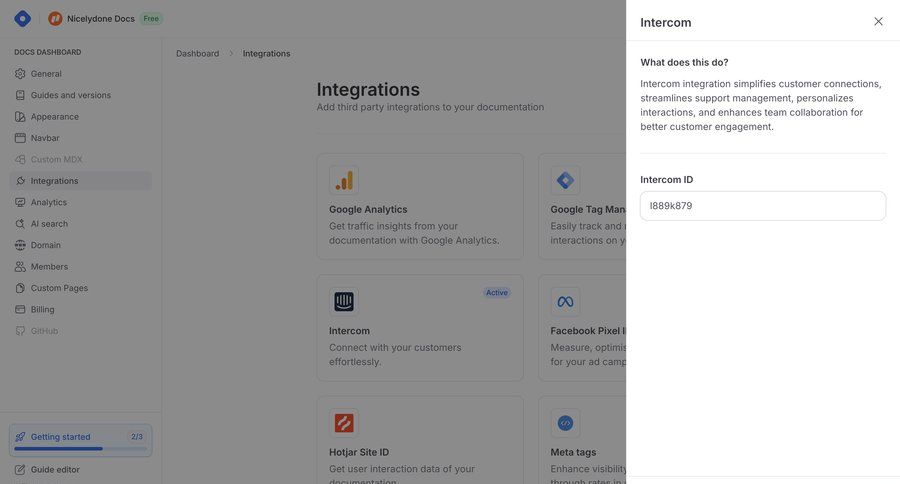Viewport: 900px width, 484px height.
Task: Click the Facebook Pixel Meta logo
Action: coord(565,301)
